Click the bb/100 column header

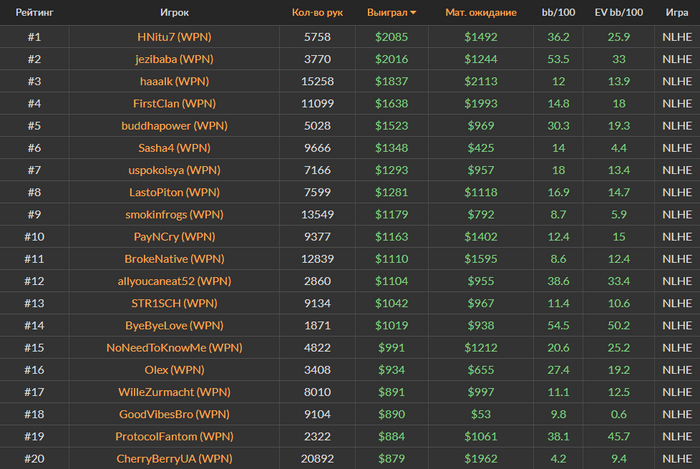coord(558,12)
